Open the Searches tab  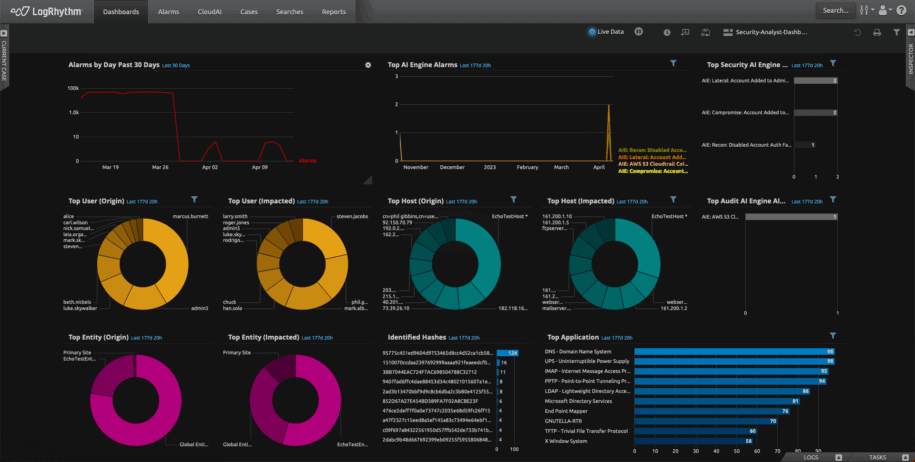point(289,12)
